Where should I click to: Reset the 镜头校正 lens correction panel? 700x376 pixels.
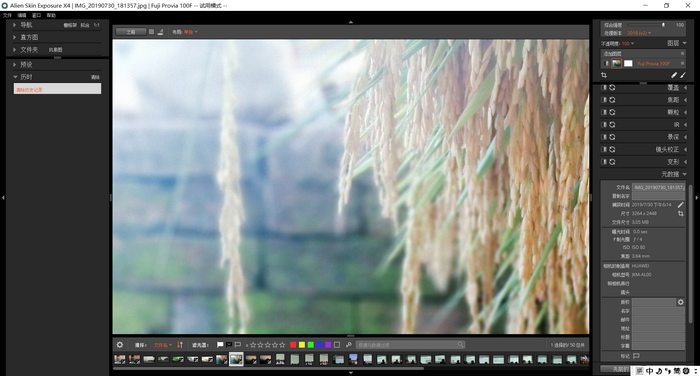(612, 149)
